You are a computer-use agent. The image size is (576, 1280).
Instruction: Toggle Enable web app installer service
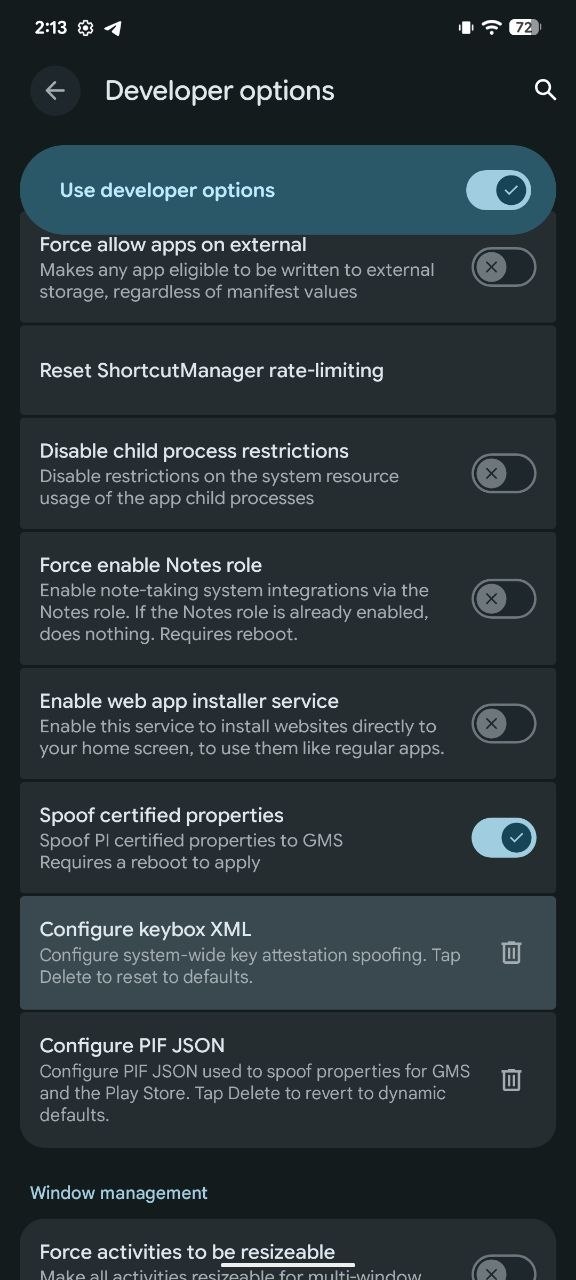pos(504,723)
